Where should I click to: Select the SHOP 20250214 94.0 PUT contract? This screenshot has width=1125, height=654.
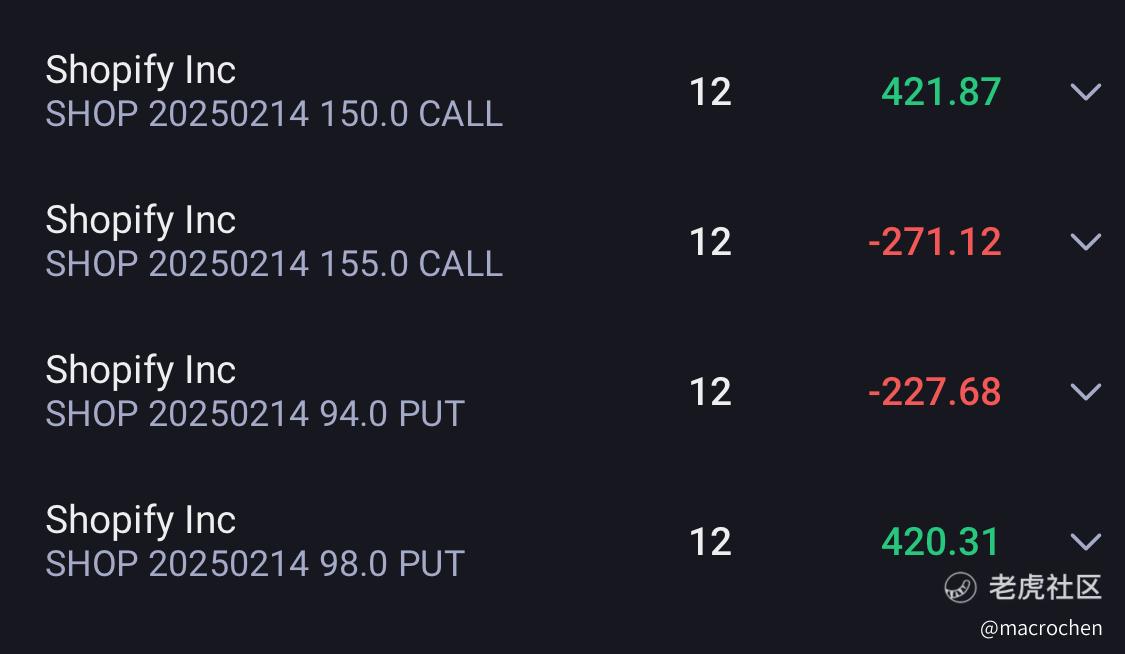click(x=255, y=414)
